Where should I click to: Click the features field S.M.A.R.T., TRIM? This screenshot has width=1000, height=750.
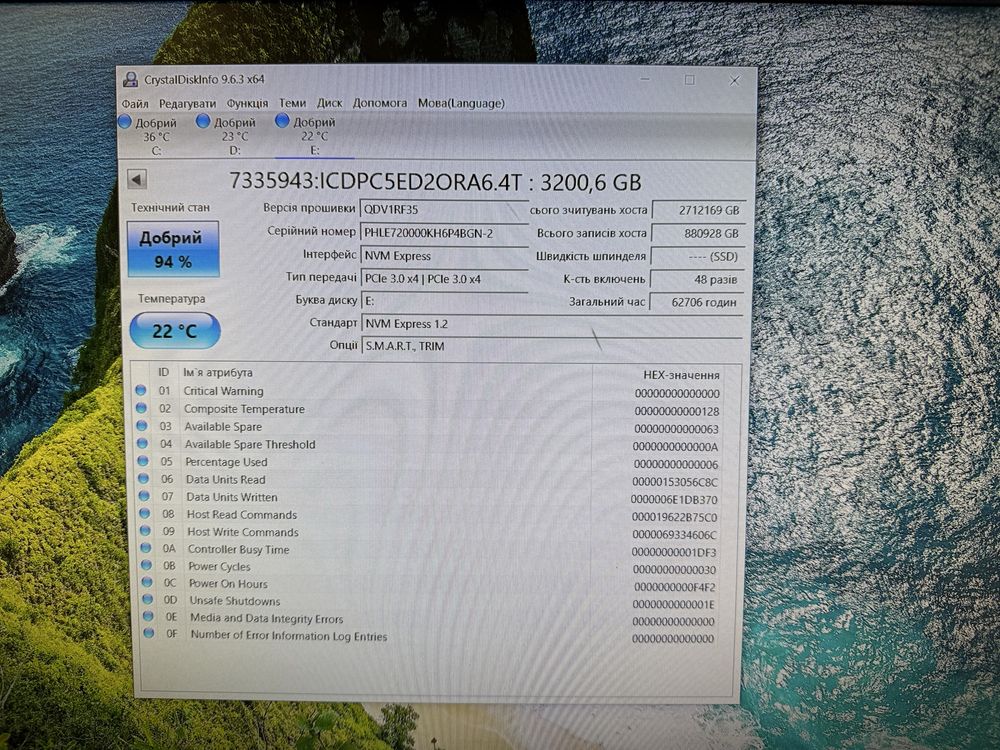(x=552, y=346)
